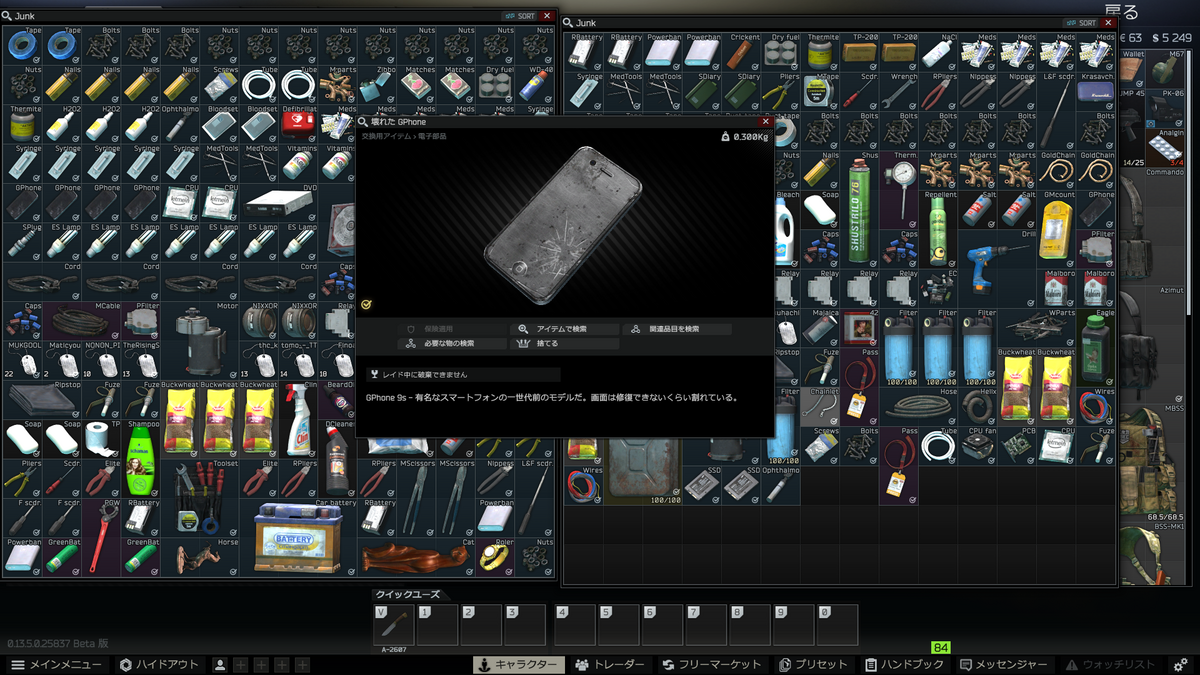Open settings gear in bottom bar

click(1181, 664)
